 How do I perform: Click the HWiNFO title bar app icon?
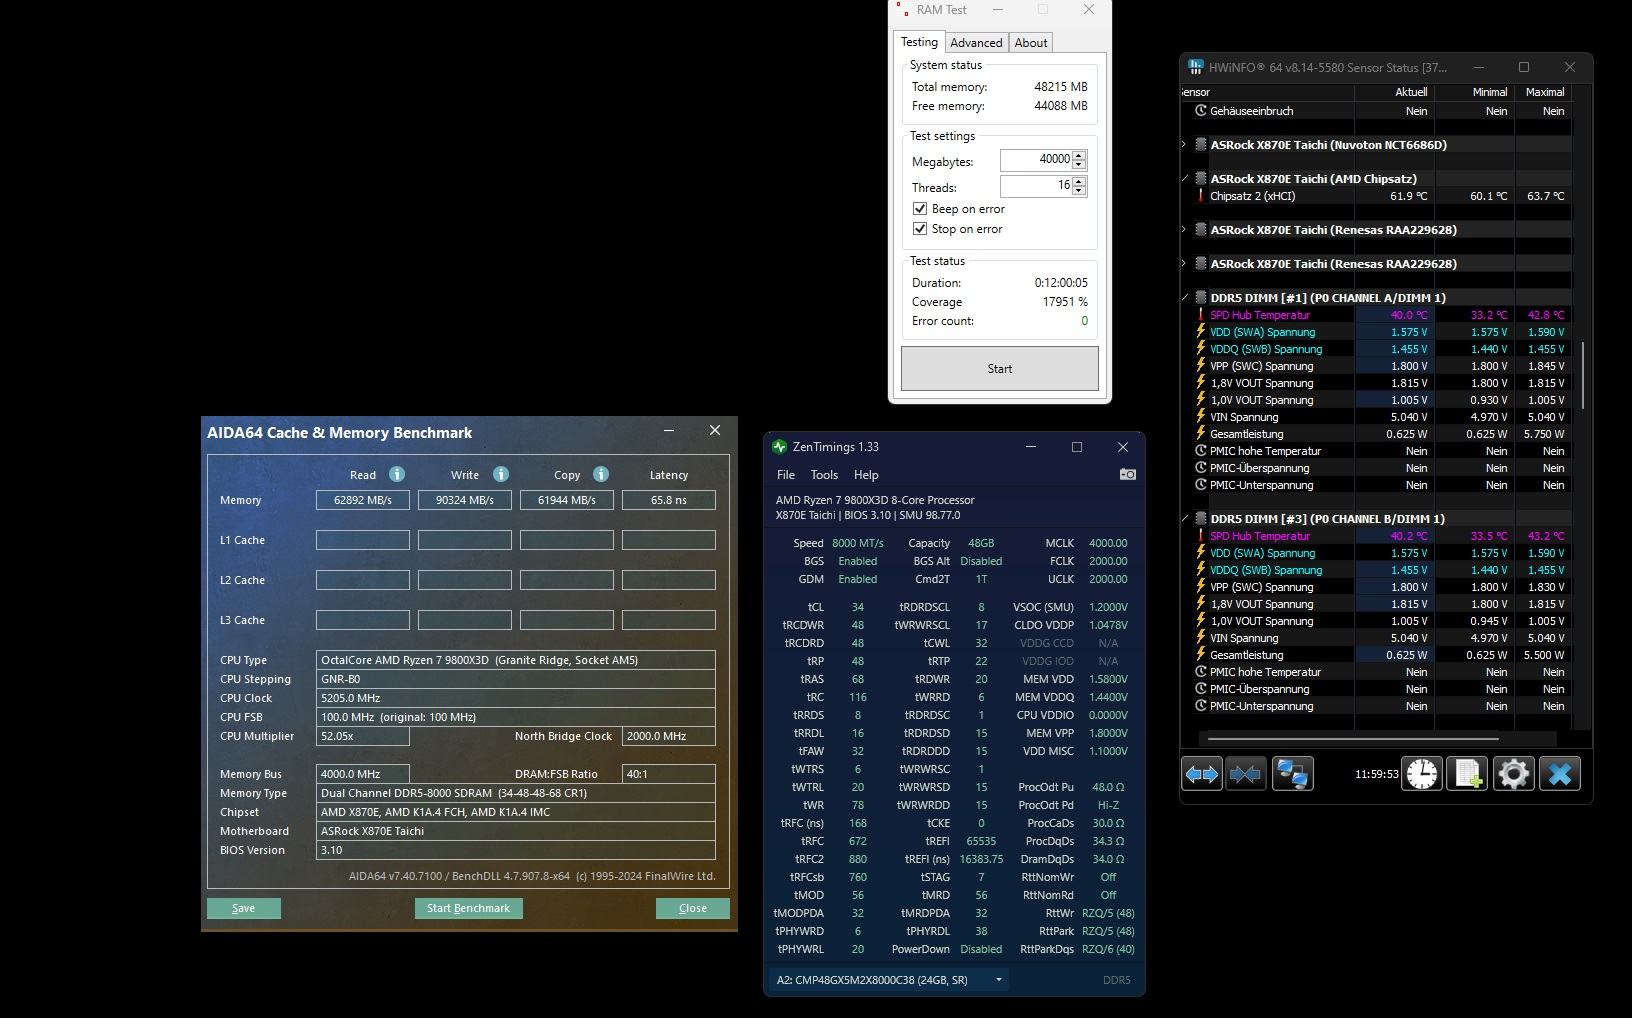tap(1196, 67)
